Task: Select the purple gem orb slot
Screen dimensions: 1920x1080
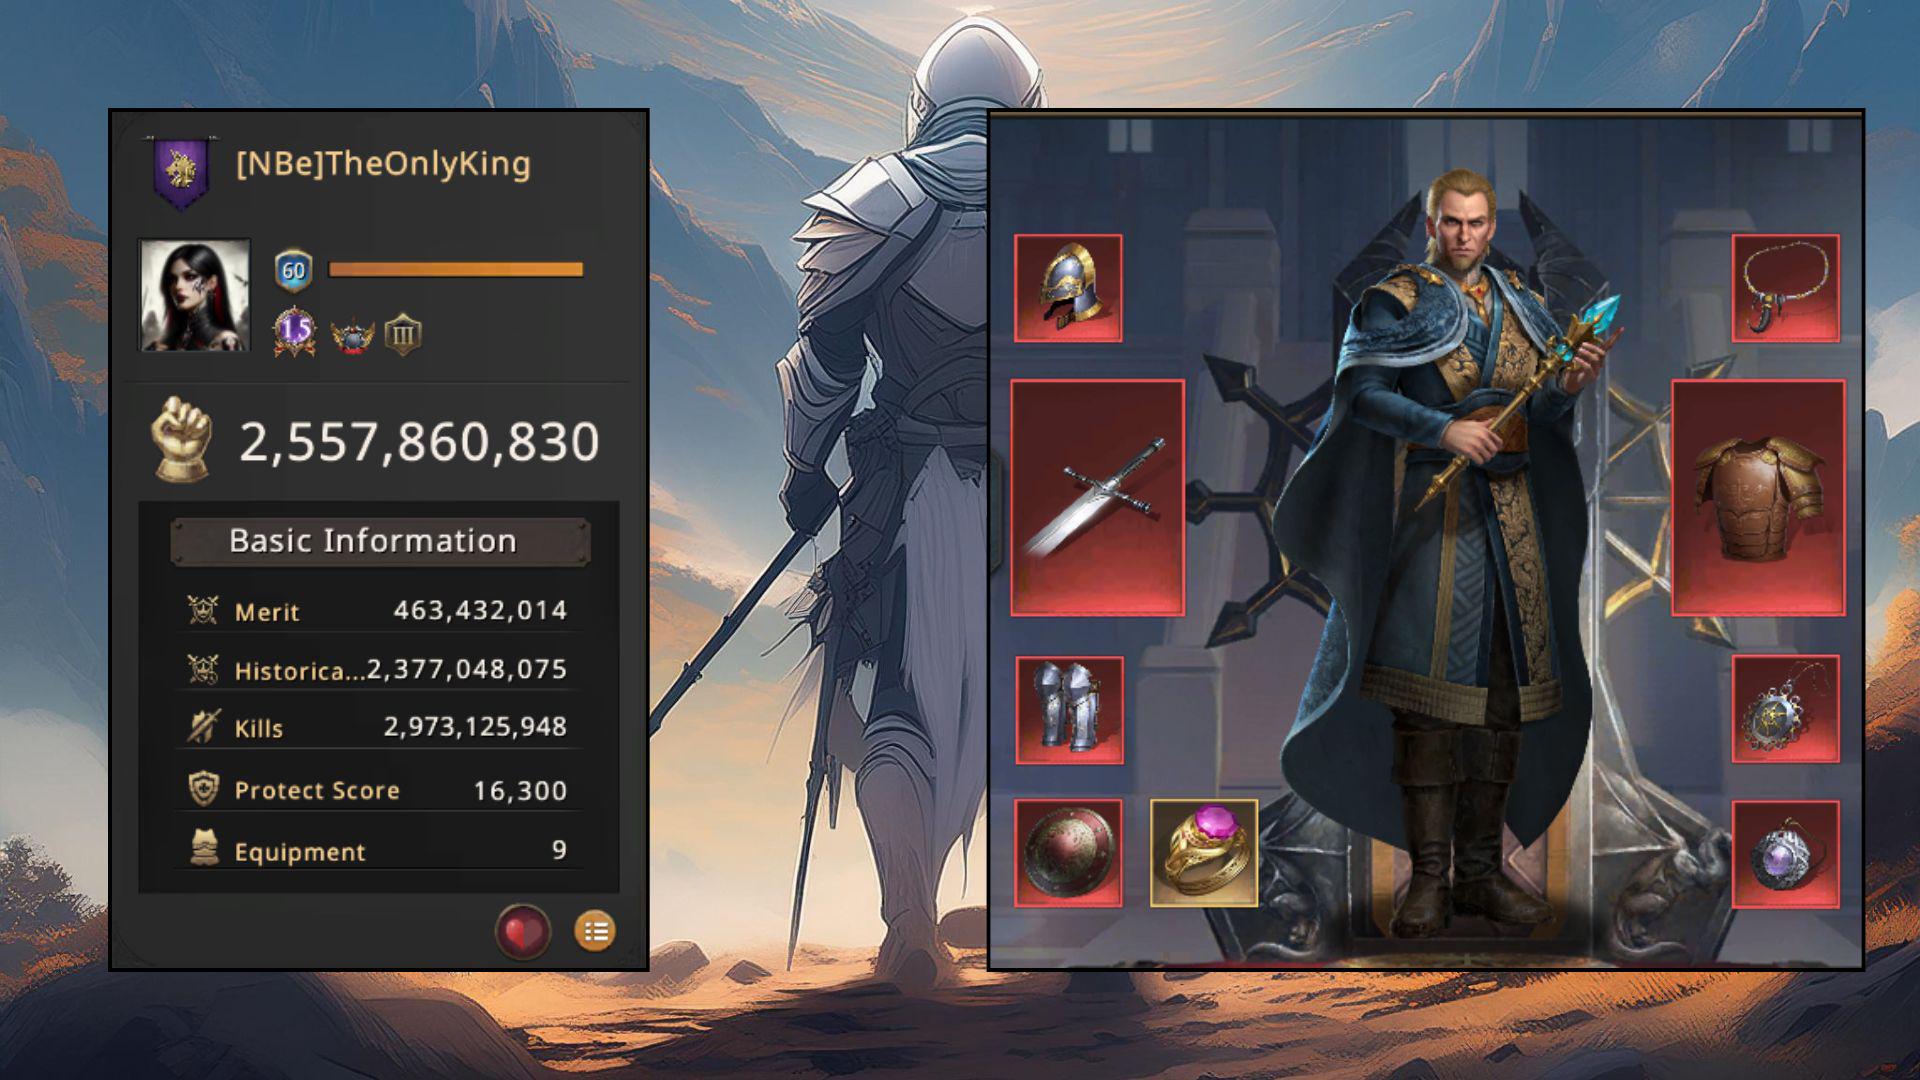Action: pos(1786,854)
